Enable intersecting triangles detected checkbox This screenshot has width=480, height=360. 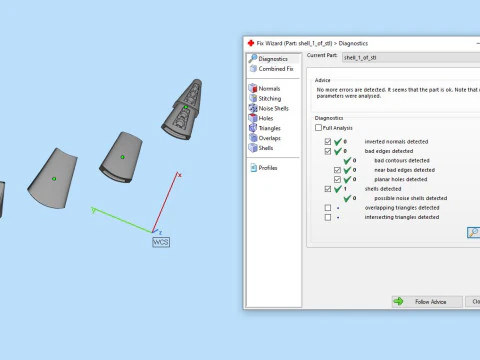coord(328,217)
